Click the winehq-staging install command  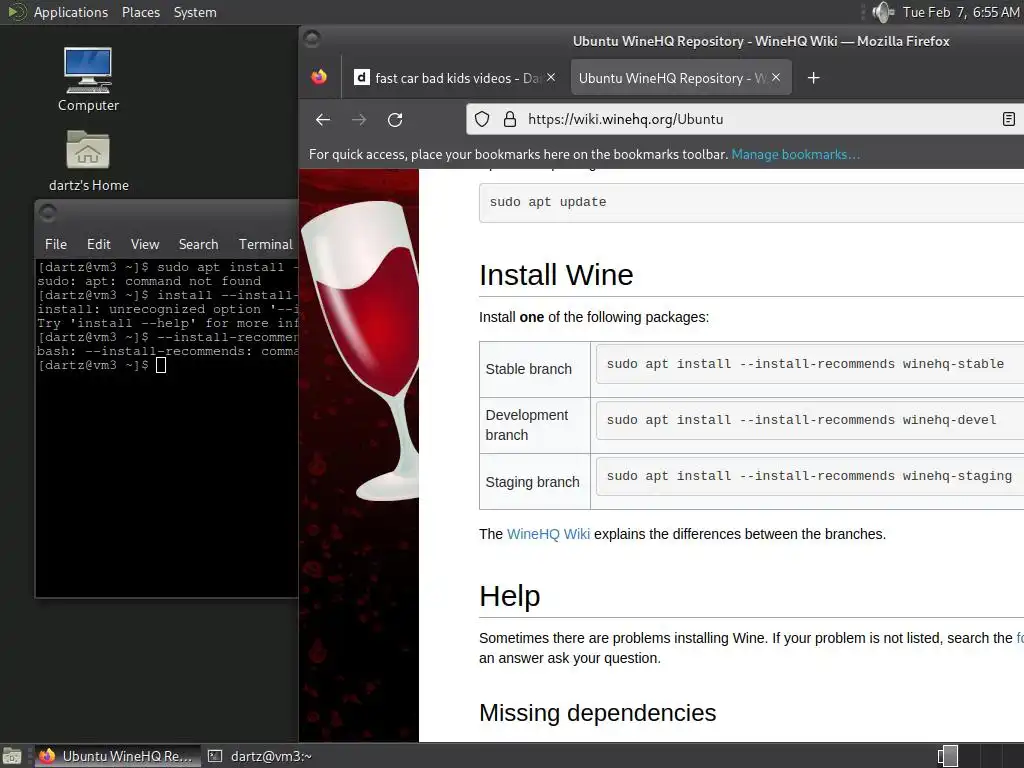(x=809, y=476)
